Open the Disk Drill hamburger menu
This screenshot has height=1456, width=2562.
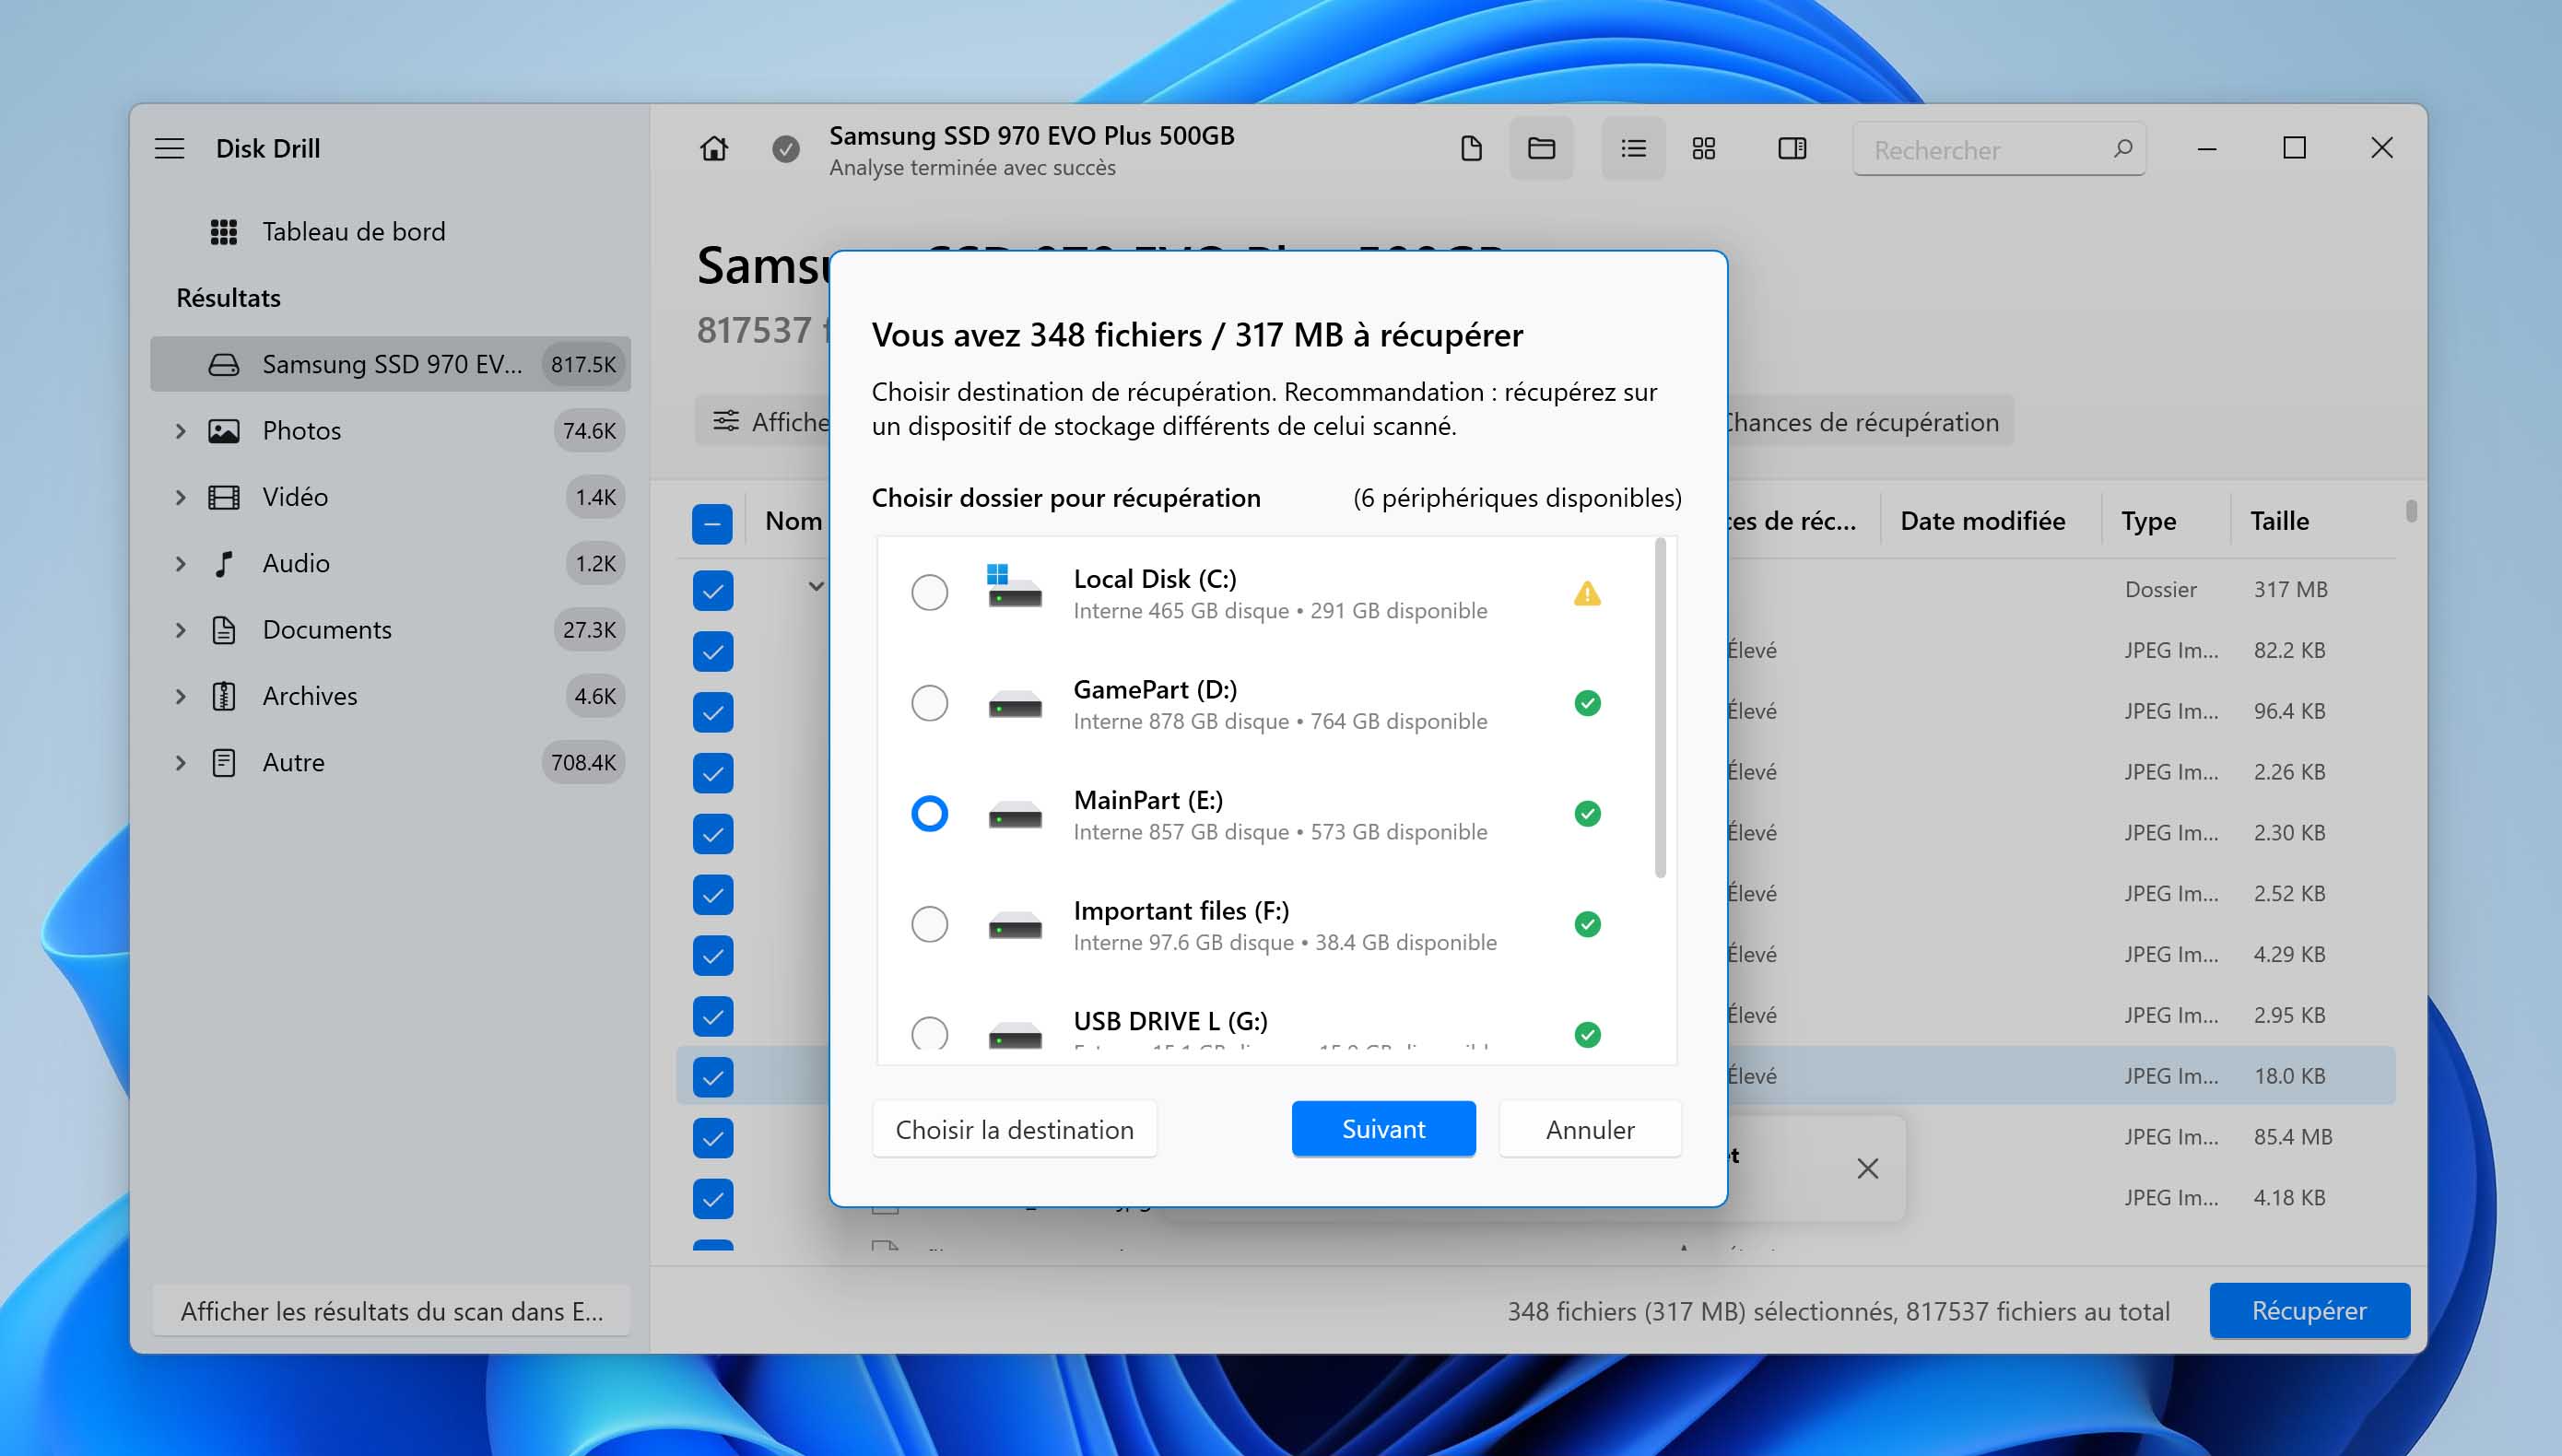(x=169, y=148)
